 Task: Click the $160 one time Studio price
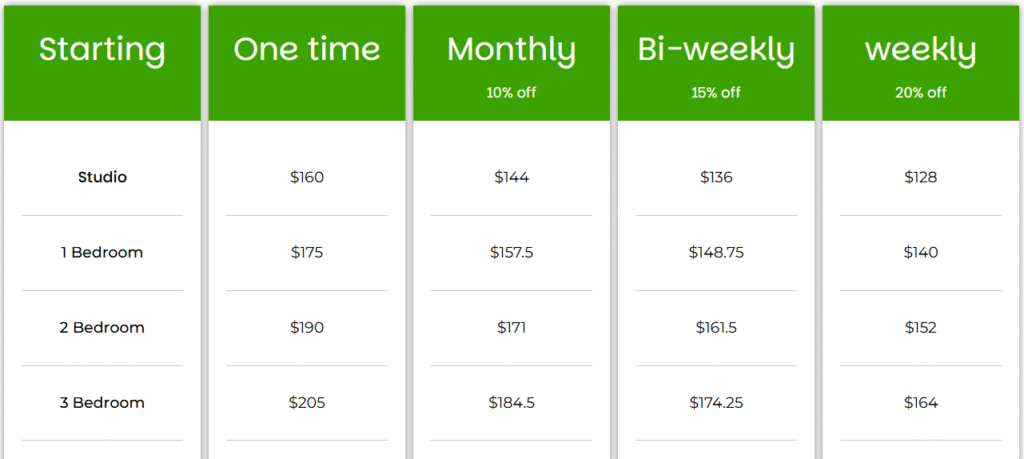307,177
